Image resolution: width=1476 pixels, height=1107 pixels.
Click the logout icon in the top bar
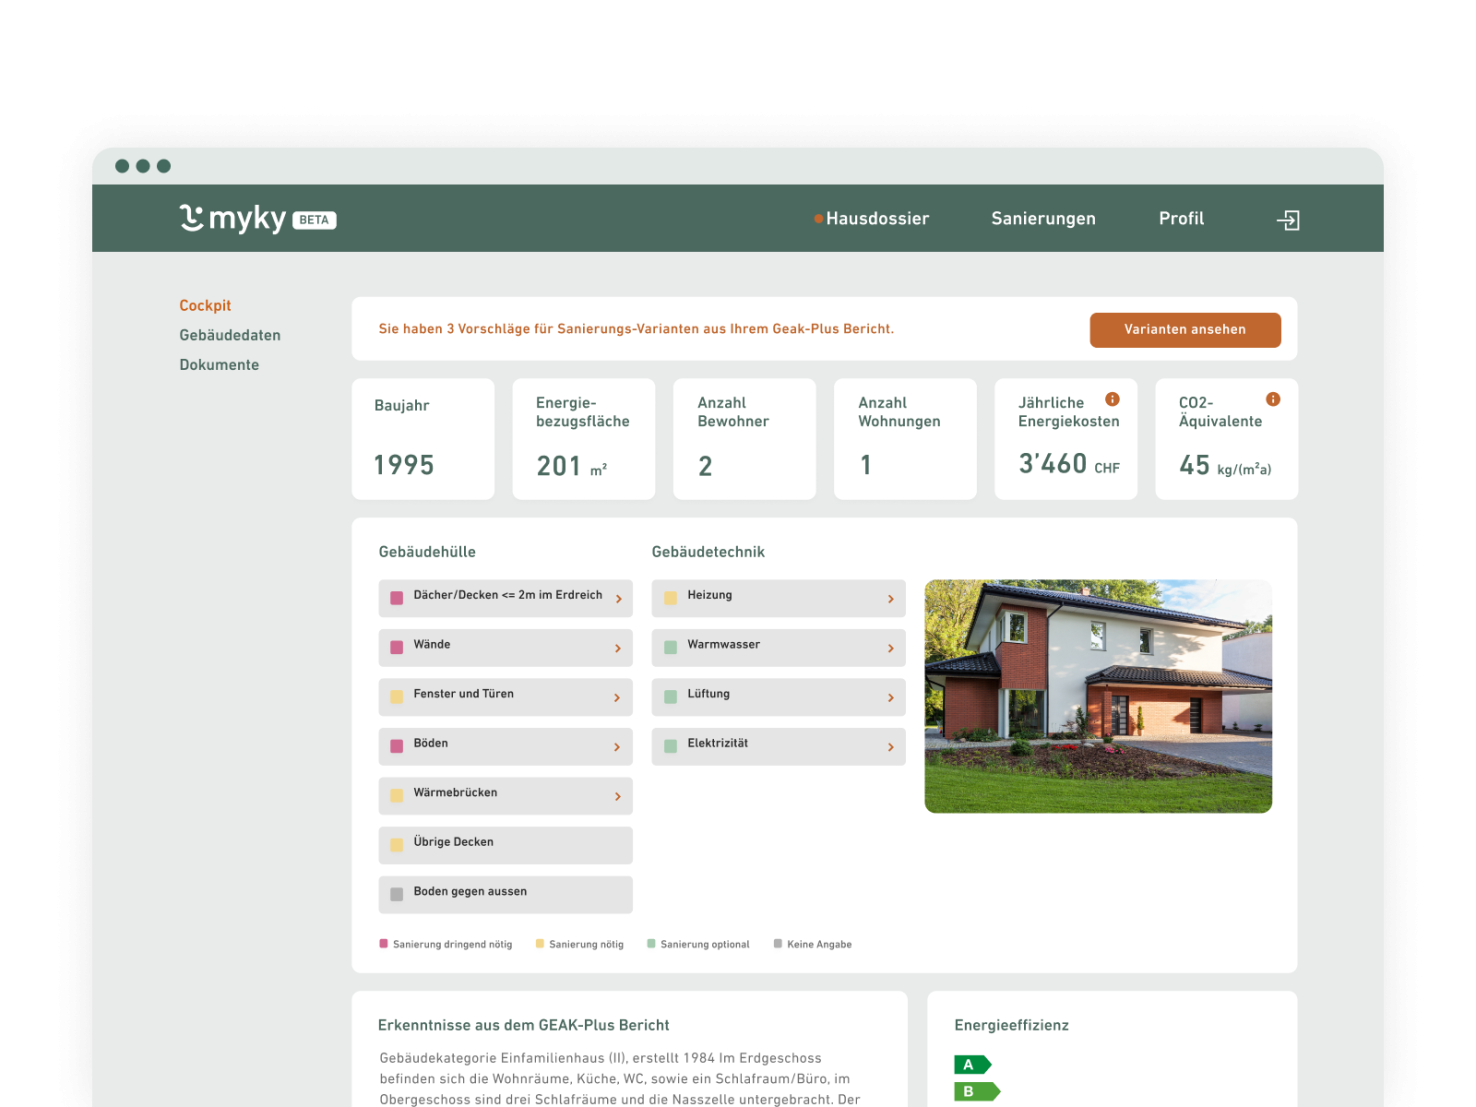[x=1289, y=219]
